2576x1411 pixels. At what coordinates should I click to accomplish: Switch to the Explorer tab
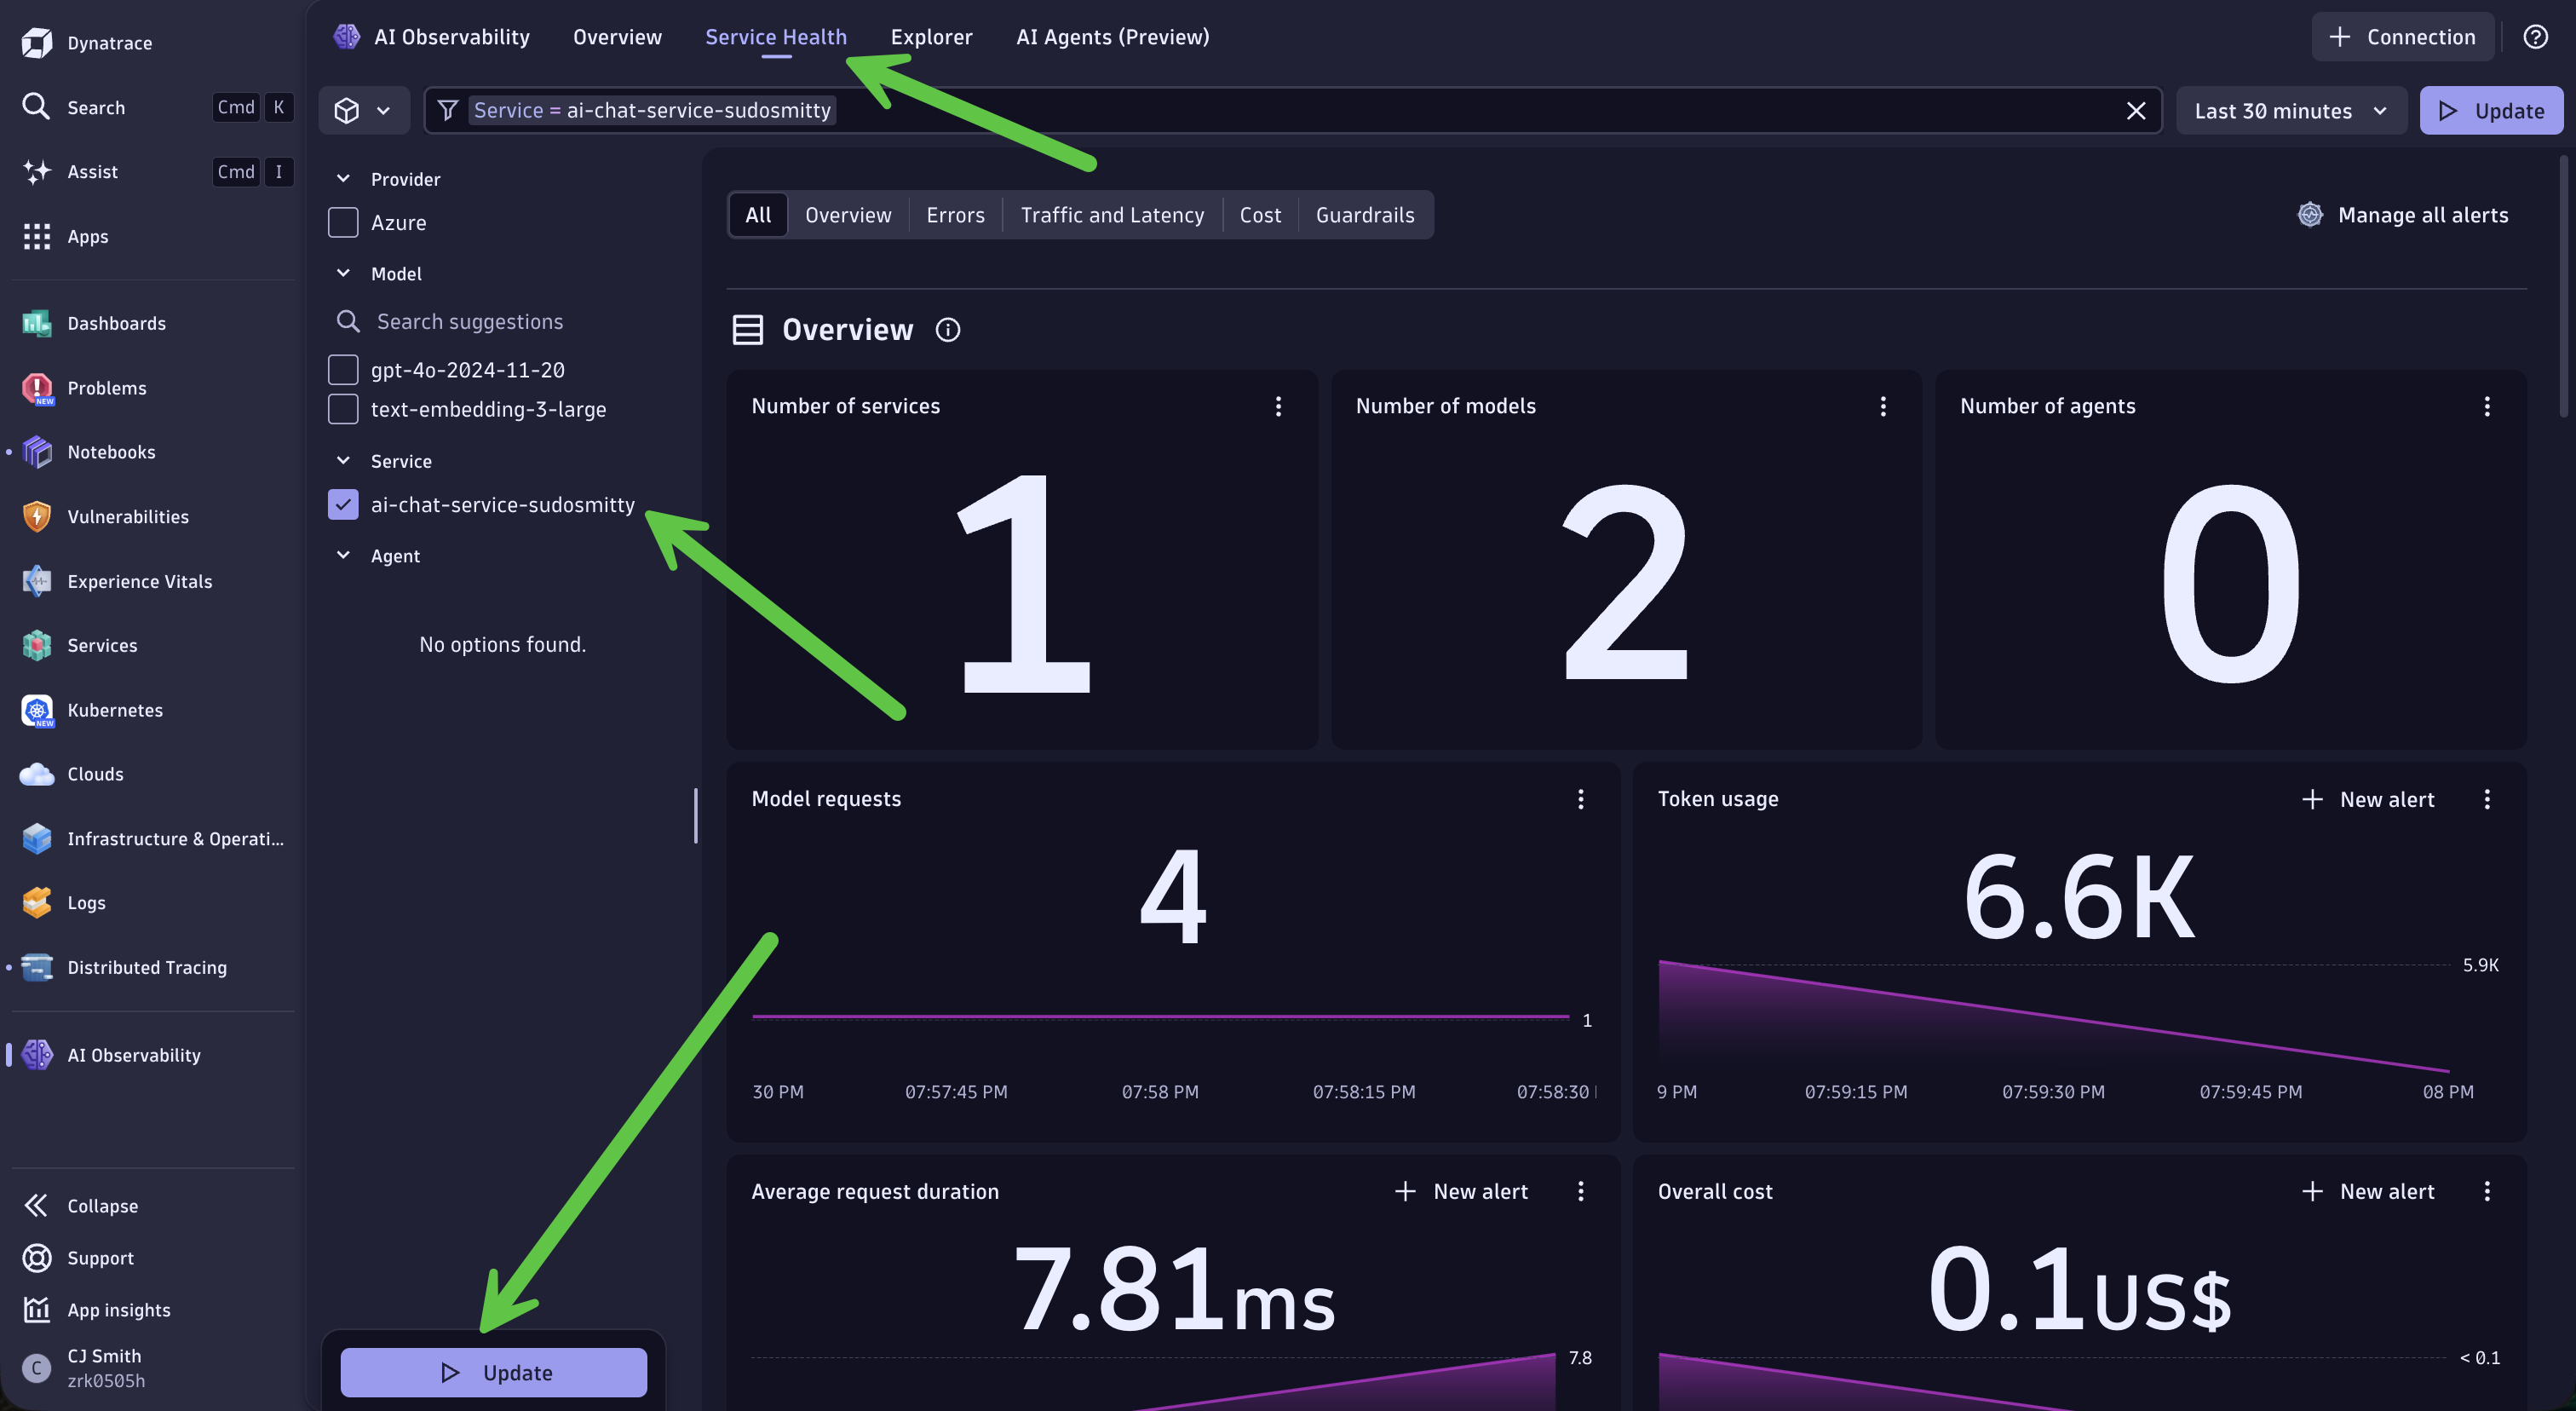coord(931,37)
